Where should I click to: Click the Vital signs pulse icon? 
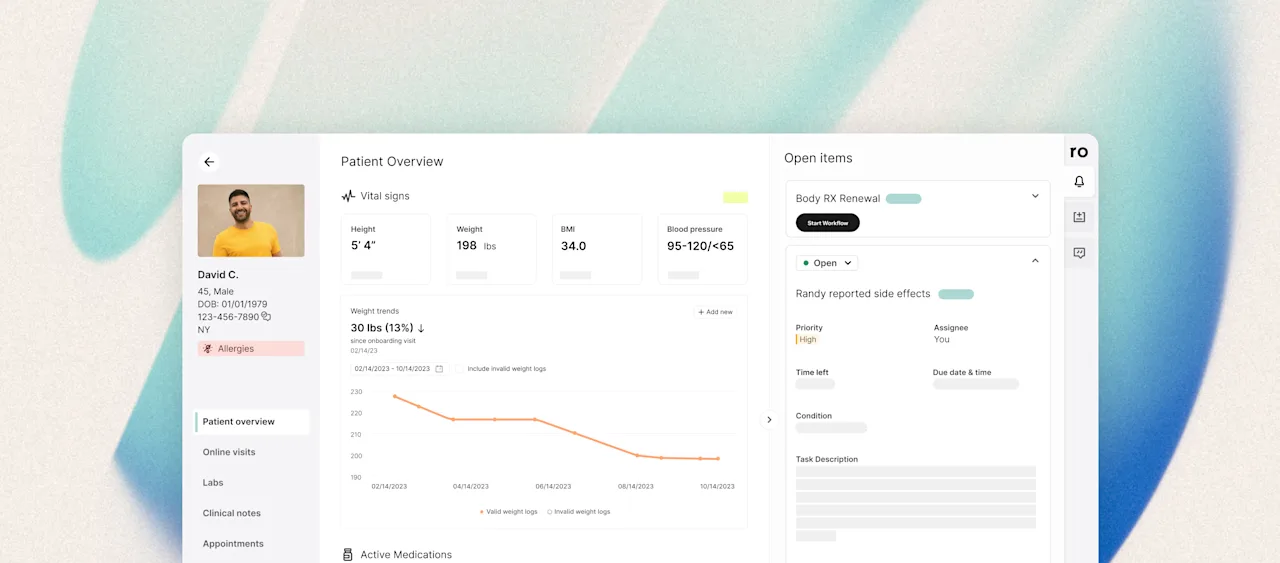coord(348,196)
